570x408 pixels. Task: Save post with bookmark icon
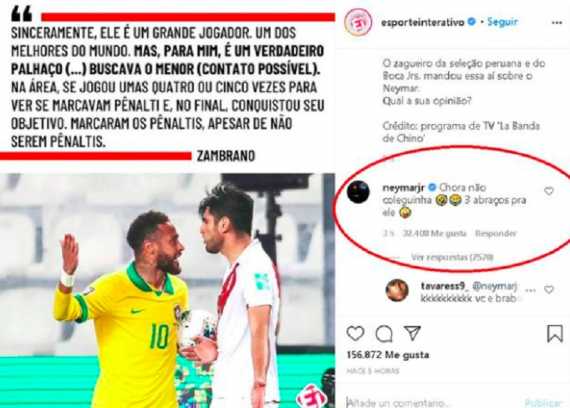point(555,333)
